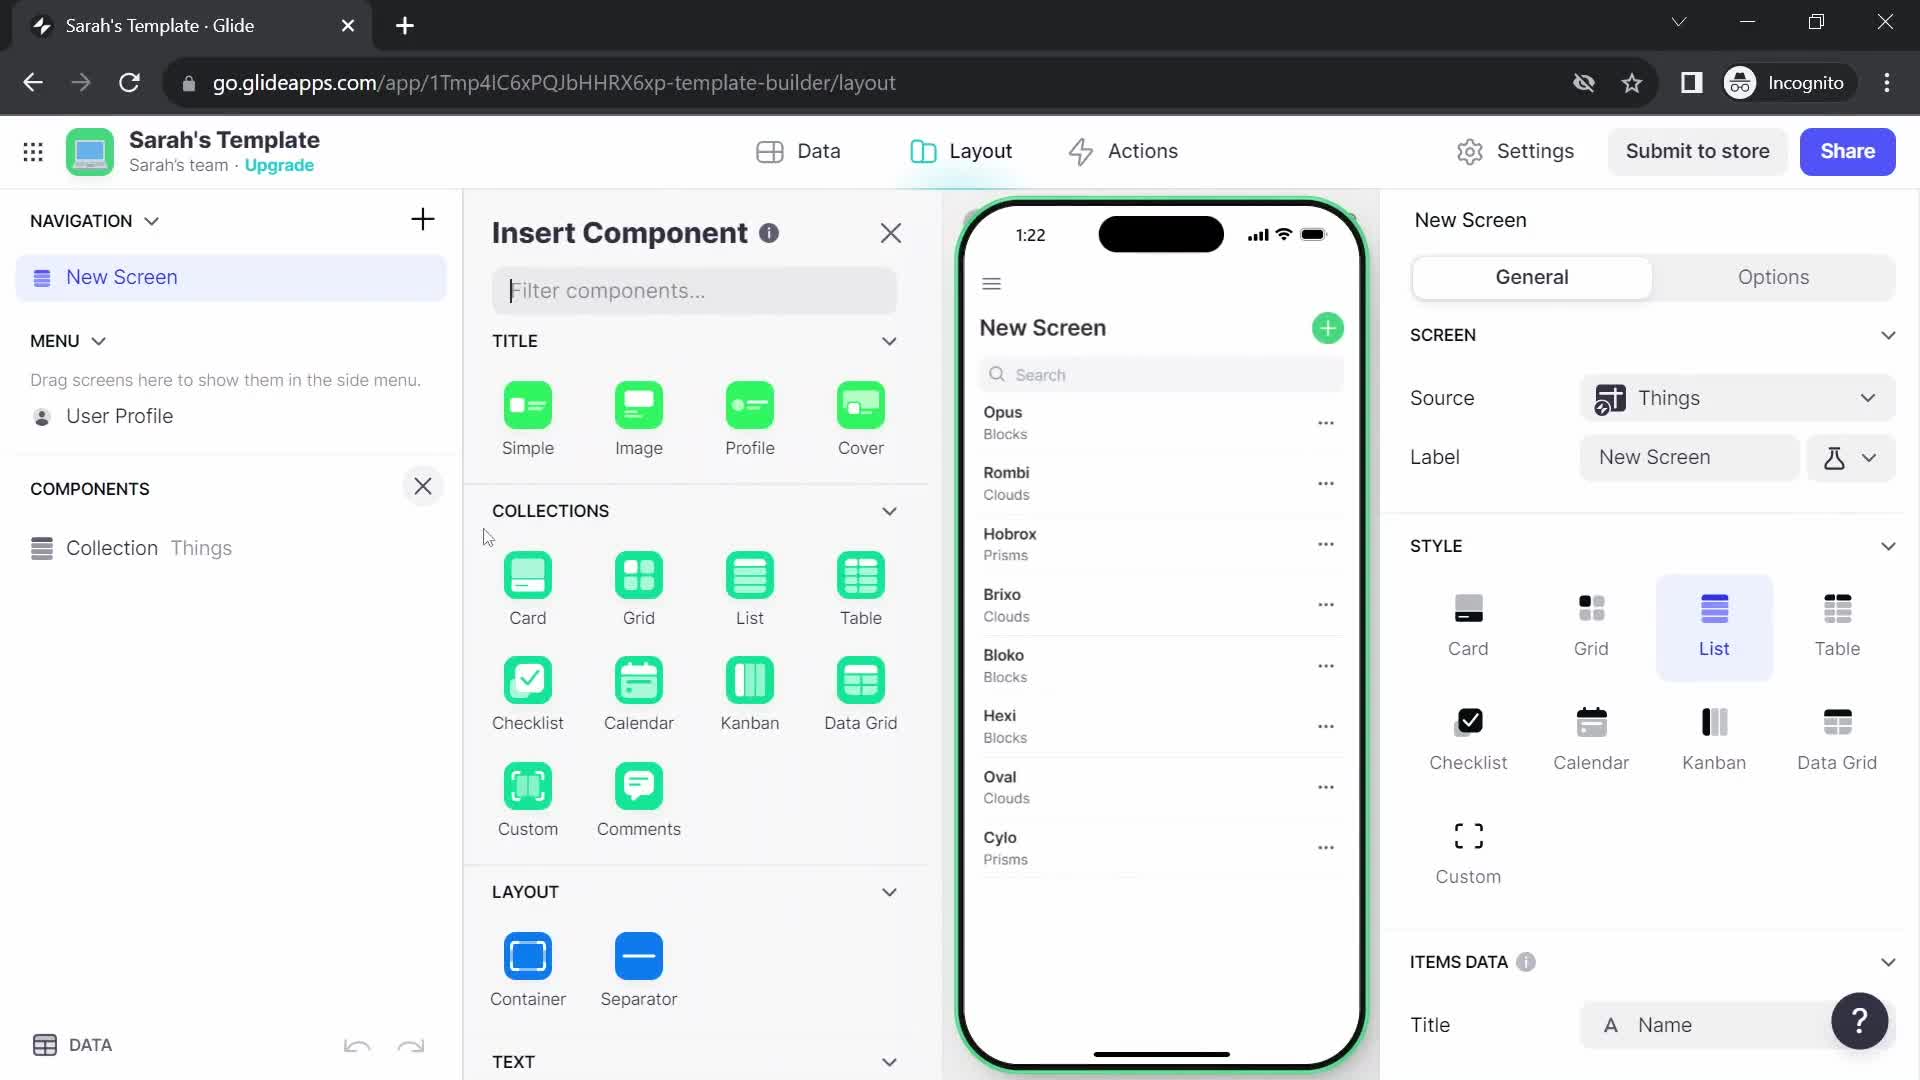This screenshot has height=1080, width=1920.
Task: Redo the last change
Action: (411, 1046)
